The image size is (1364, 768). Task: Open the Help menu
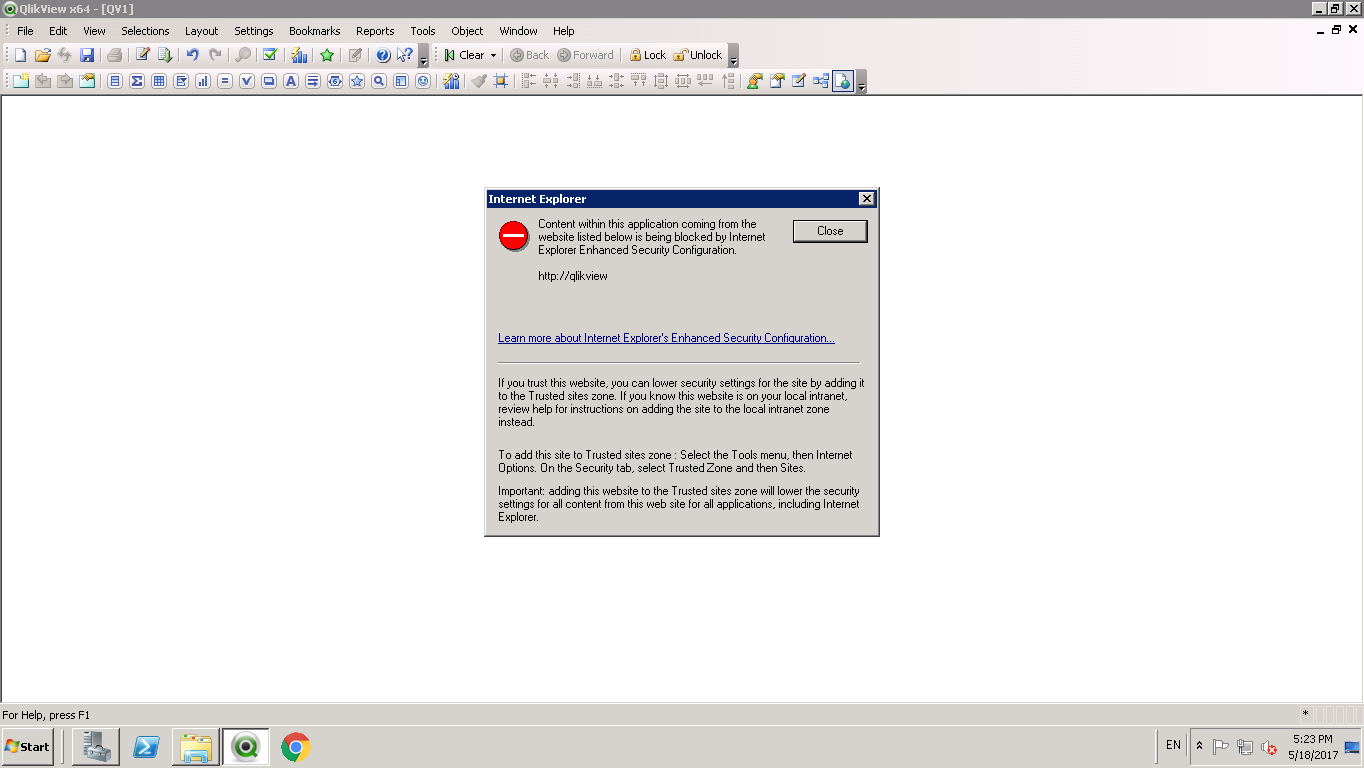[x=563, y=31]
